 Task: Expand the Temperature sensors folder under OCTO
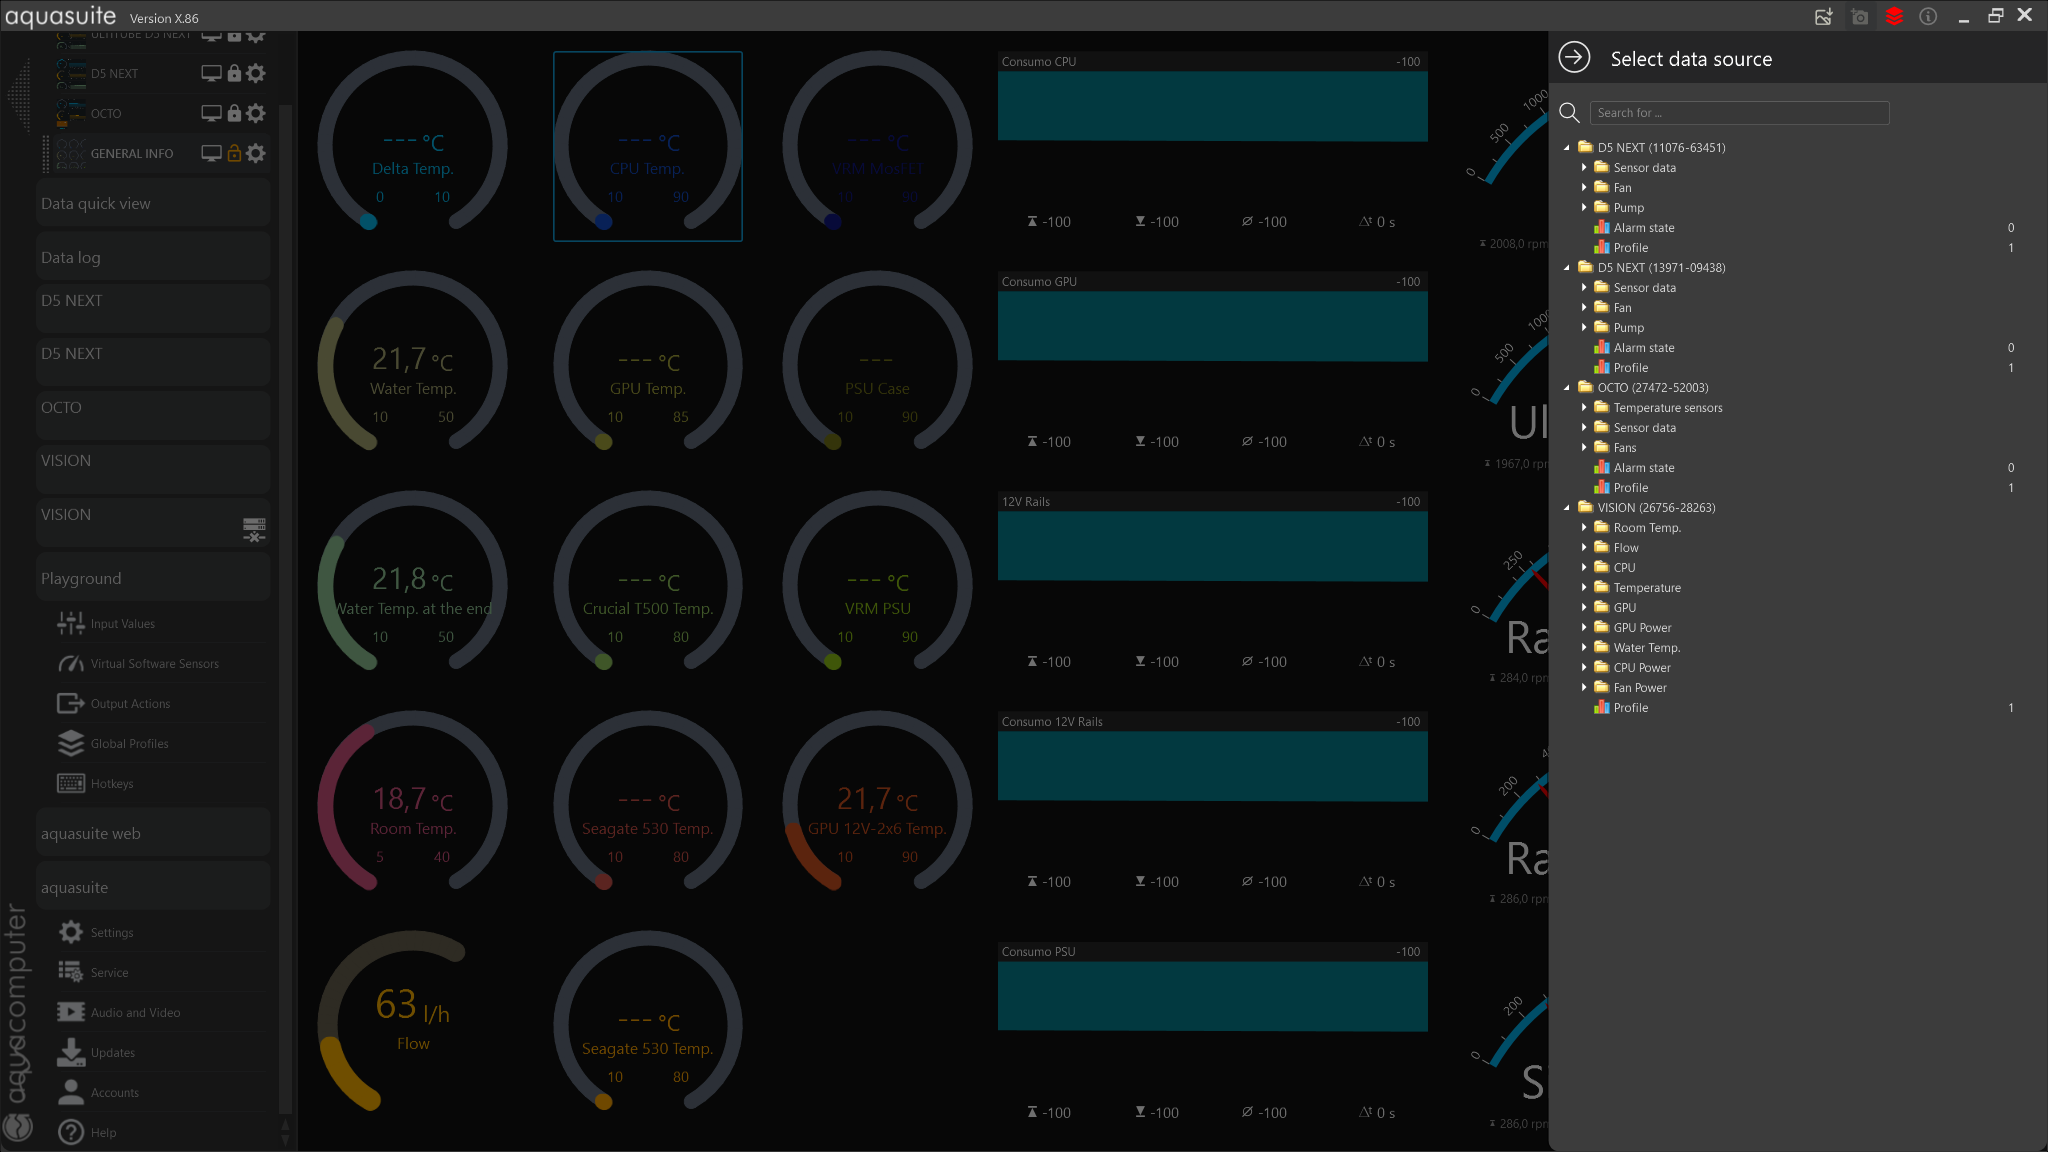pos(1584,407)
